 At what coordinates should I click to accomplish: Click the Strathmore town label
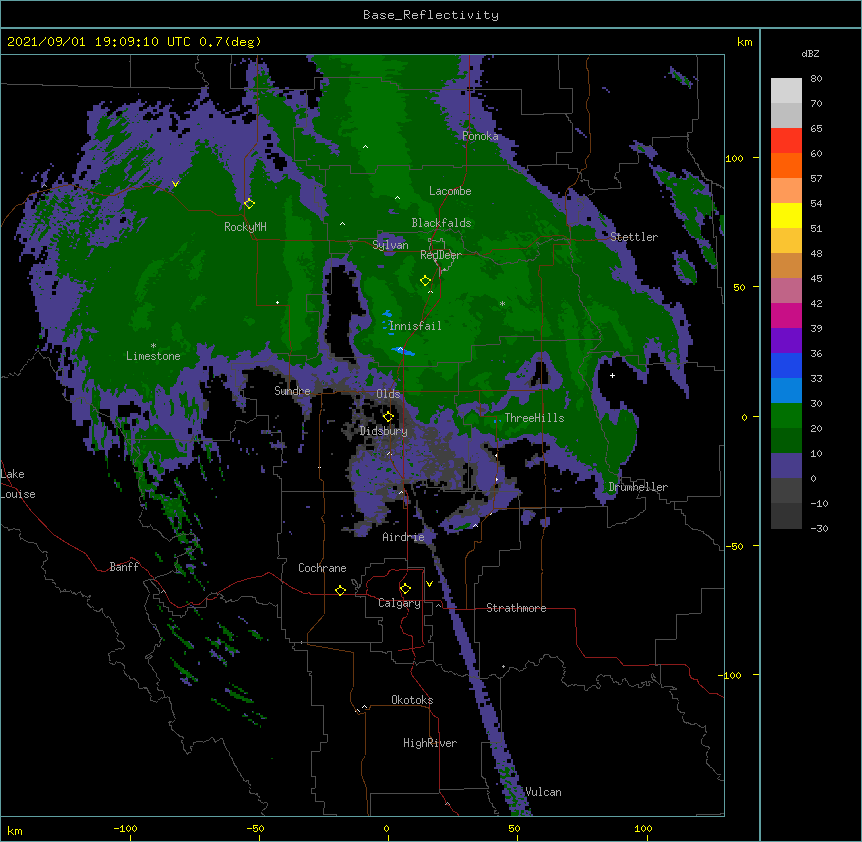click(x=516, y=608)
